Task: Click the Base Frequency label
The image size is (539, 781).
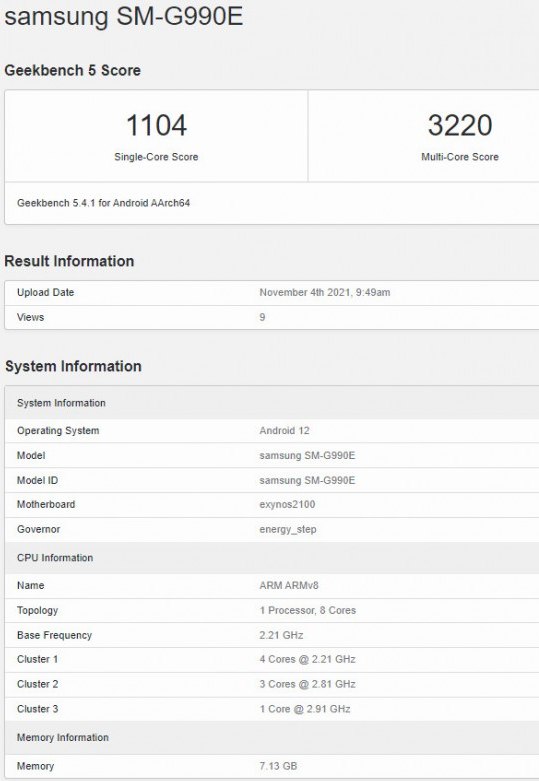Action: 54,636
